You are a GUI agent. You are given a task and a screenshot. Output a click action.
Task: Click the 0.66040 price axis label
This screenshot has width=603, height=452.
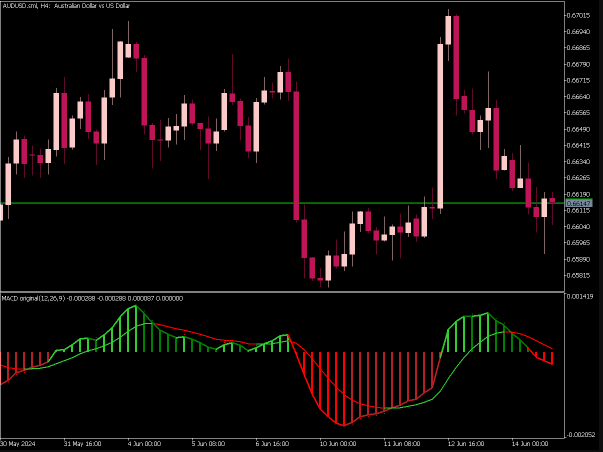click(x=579, y=227)
